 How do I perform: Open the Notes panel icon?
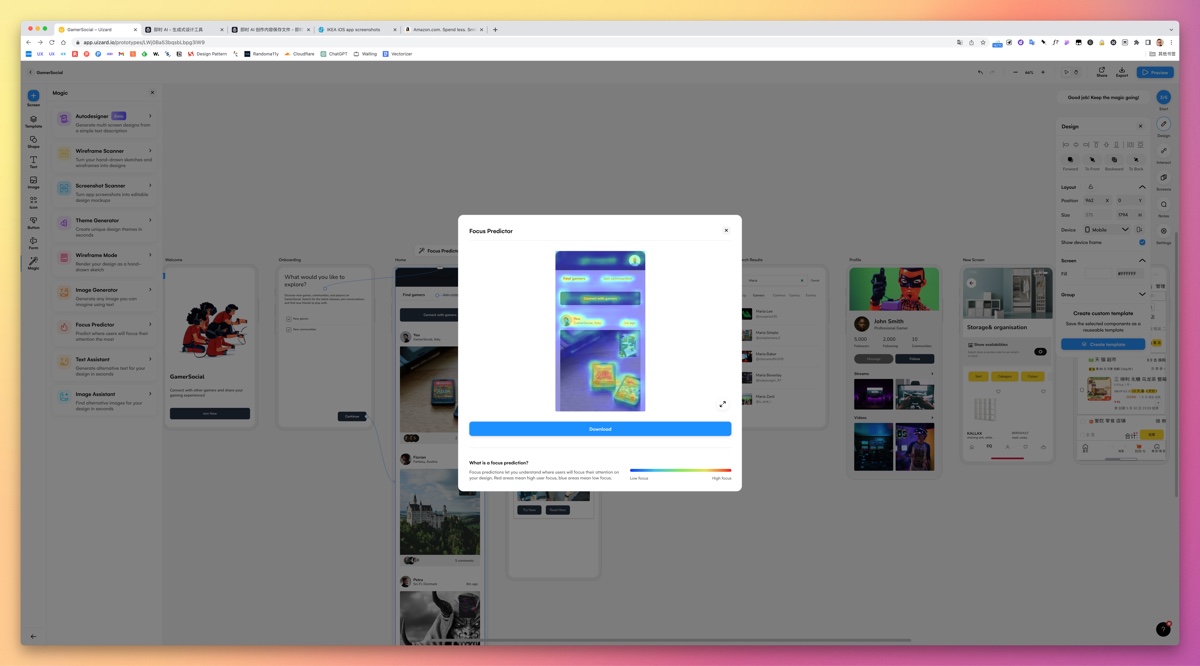1163,206
